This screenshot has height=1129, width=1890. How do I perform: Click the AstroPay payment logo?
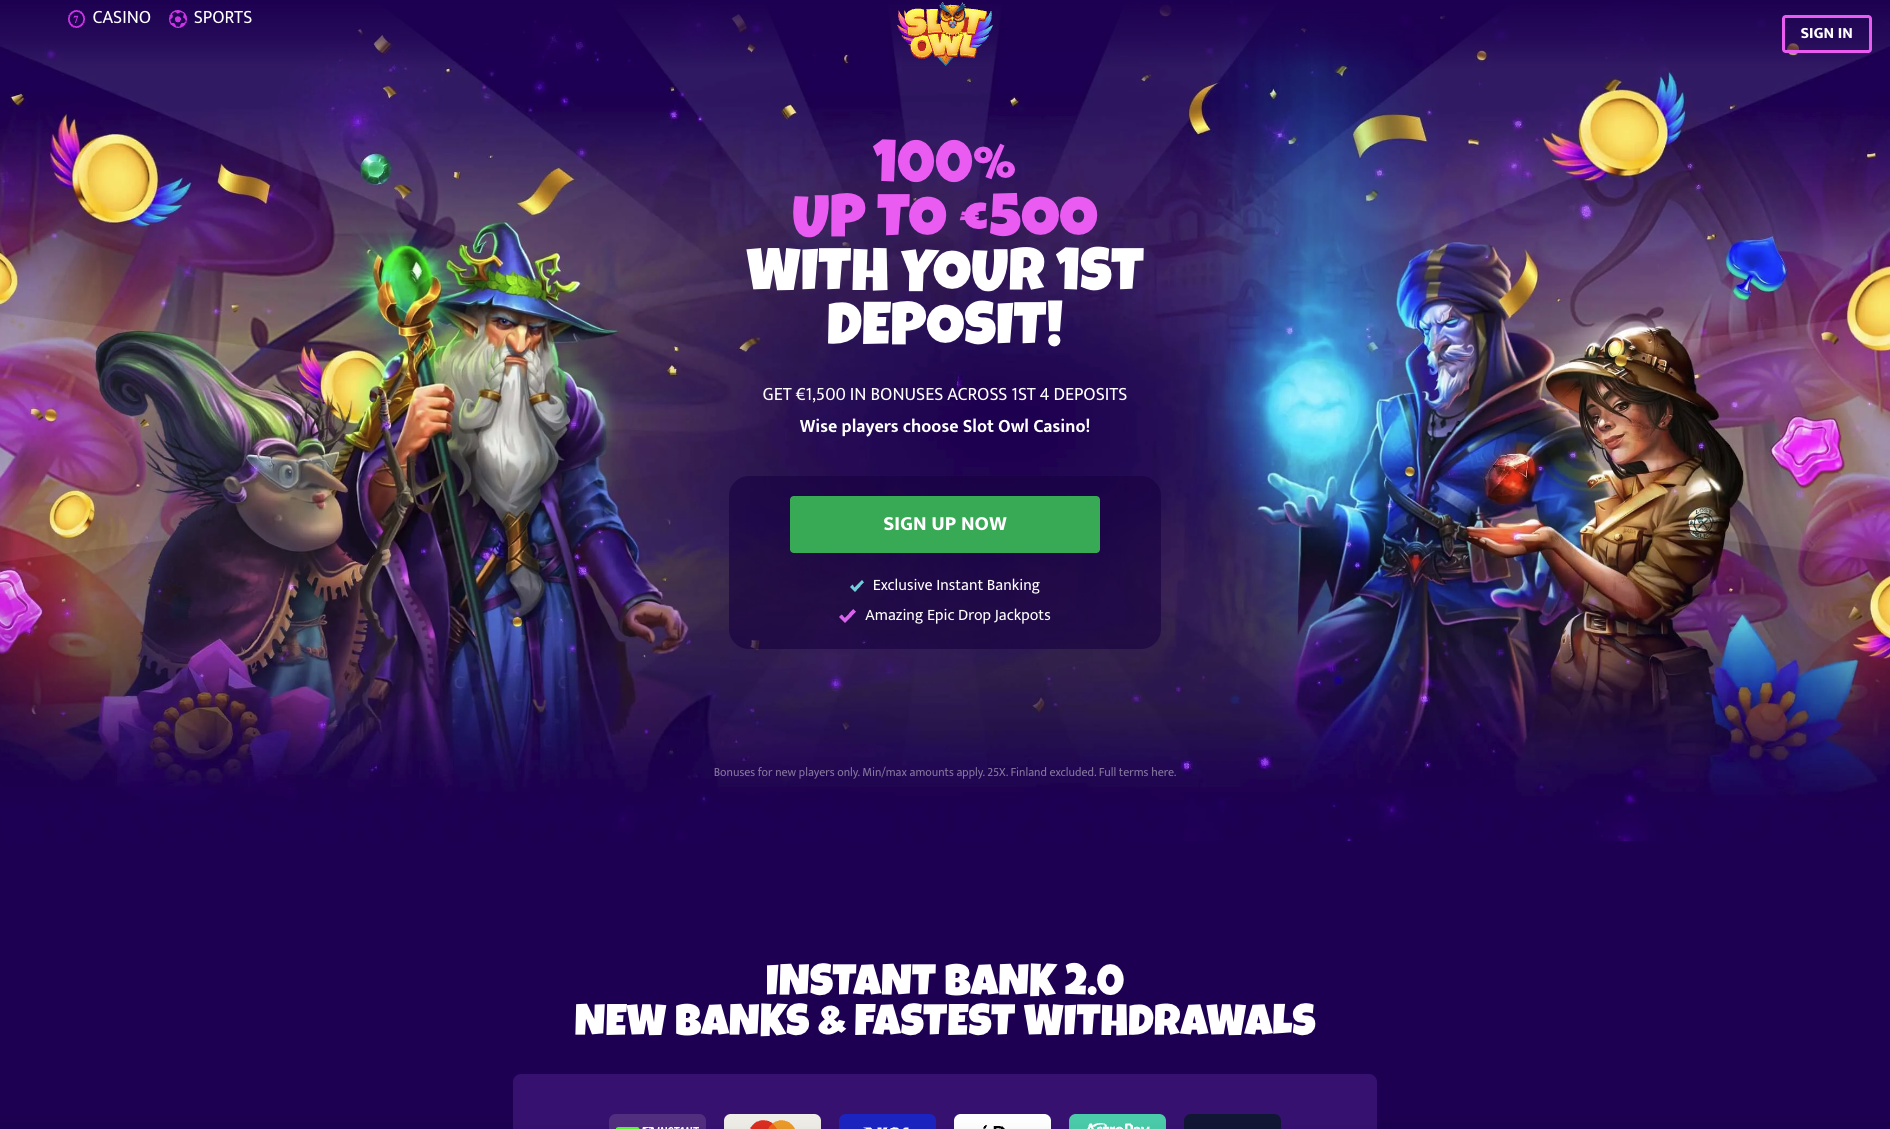click(x=1117, y=1122)
